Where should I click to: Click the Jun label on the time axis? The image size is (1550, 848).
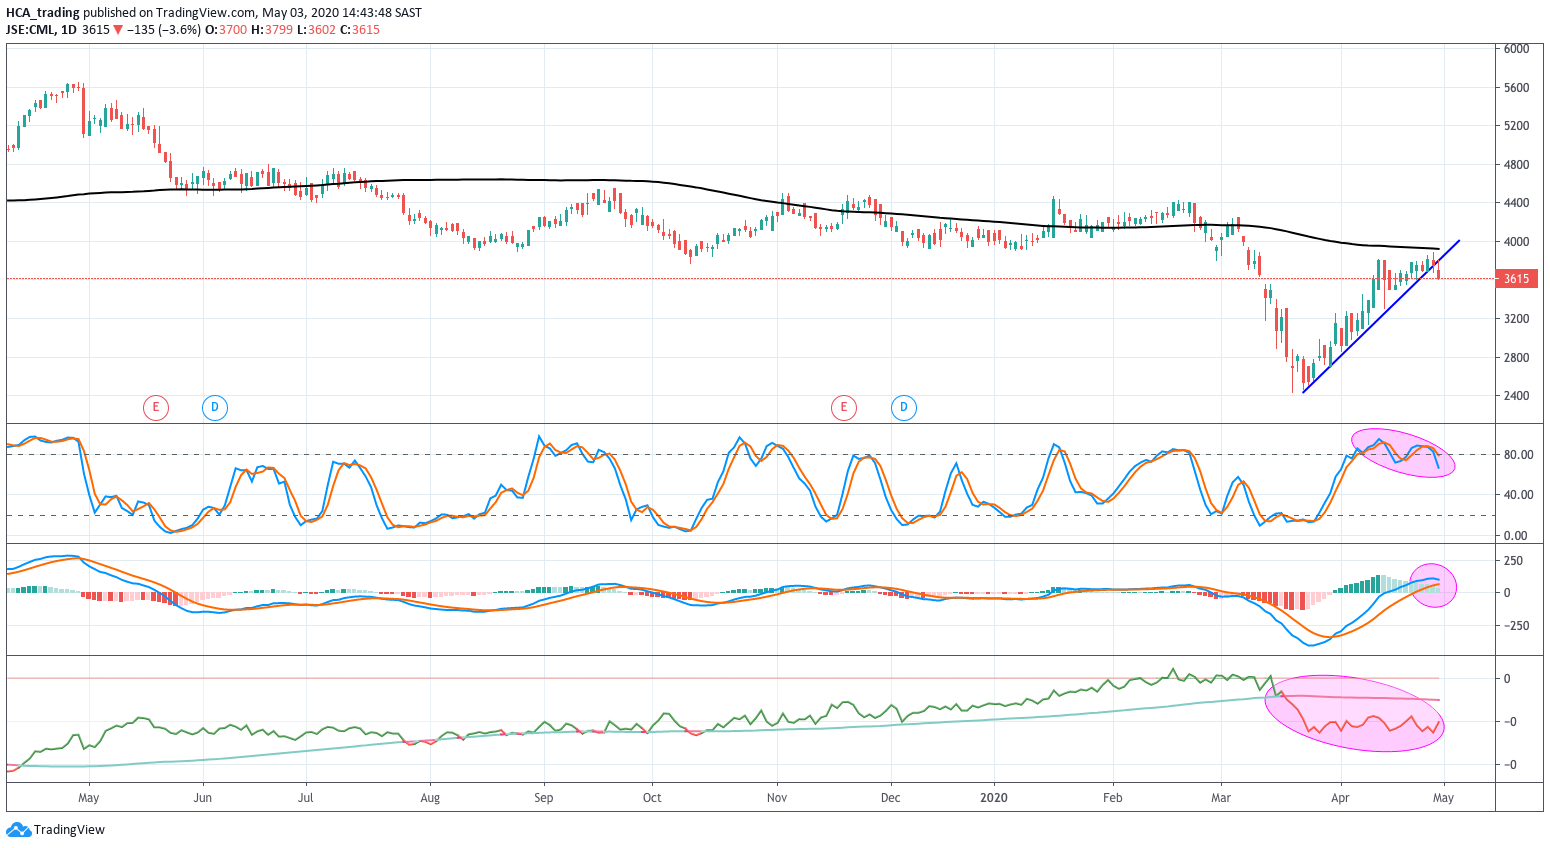202,798
